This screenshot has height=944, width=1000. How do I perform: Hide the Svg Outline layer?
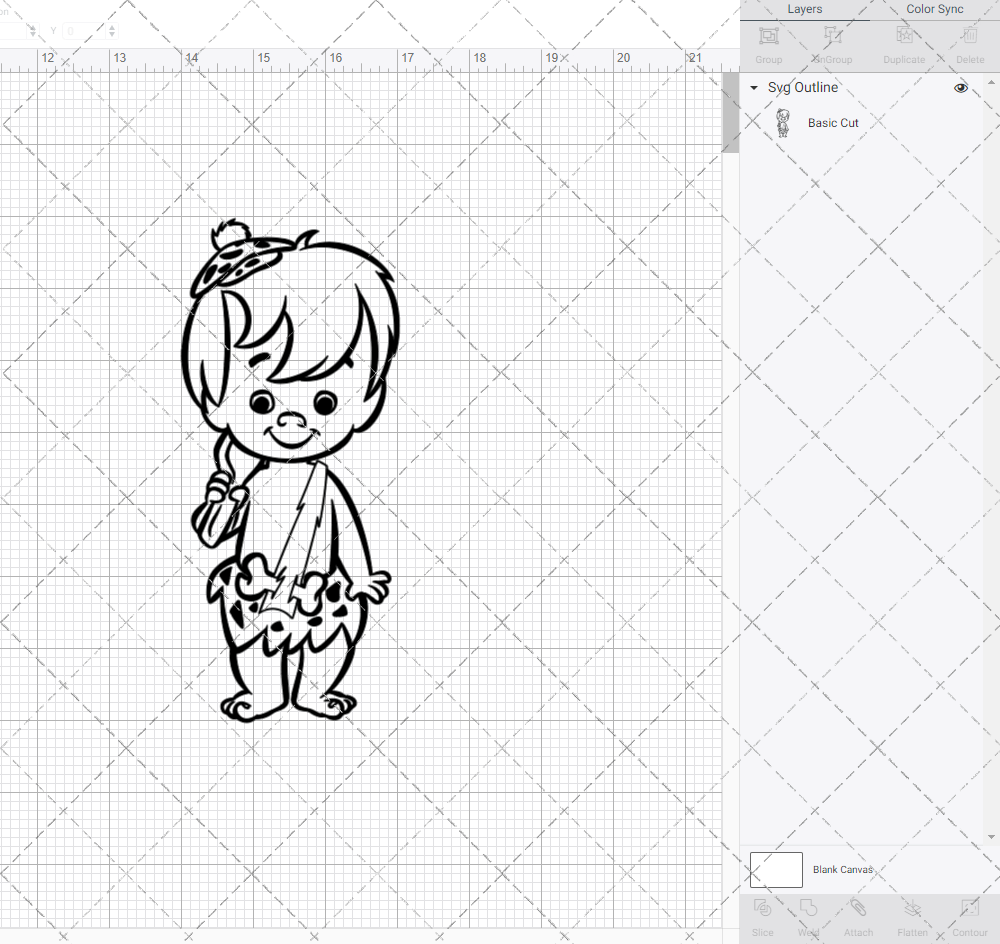pyautogui.click(x=960, y=88)
